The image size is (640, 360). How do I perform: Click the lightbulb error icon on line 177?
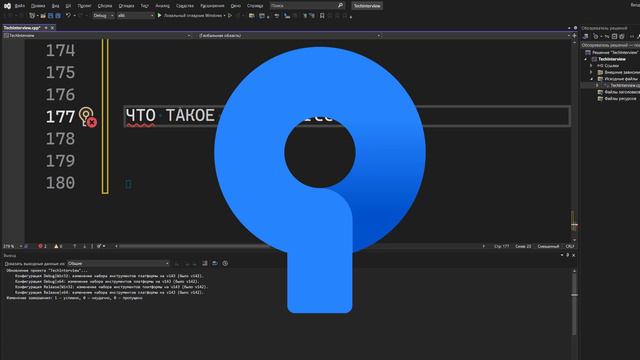click(86, 116)
